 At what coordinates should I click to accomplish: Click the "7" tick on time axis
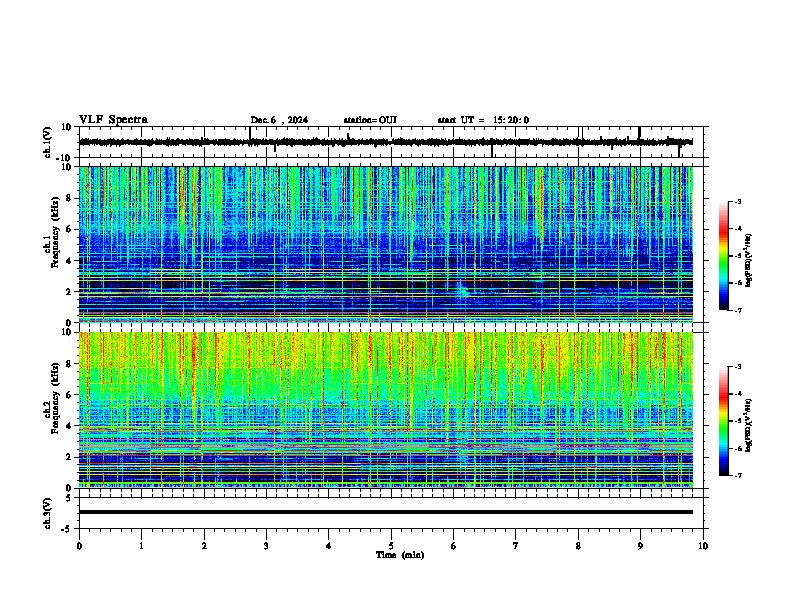[x=516, y=546]
